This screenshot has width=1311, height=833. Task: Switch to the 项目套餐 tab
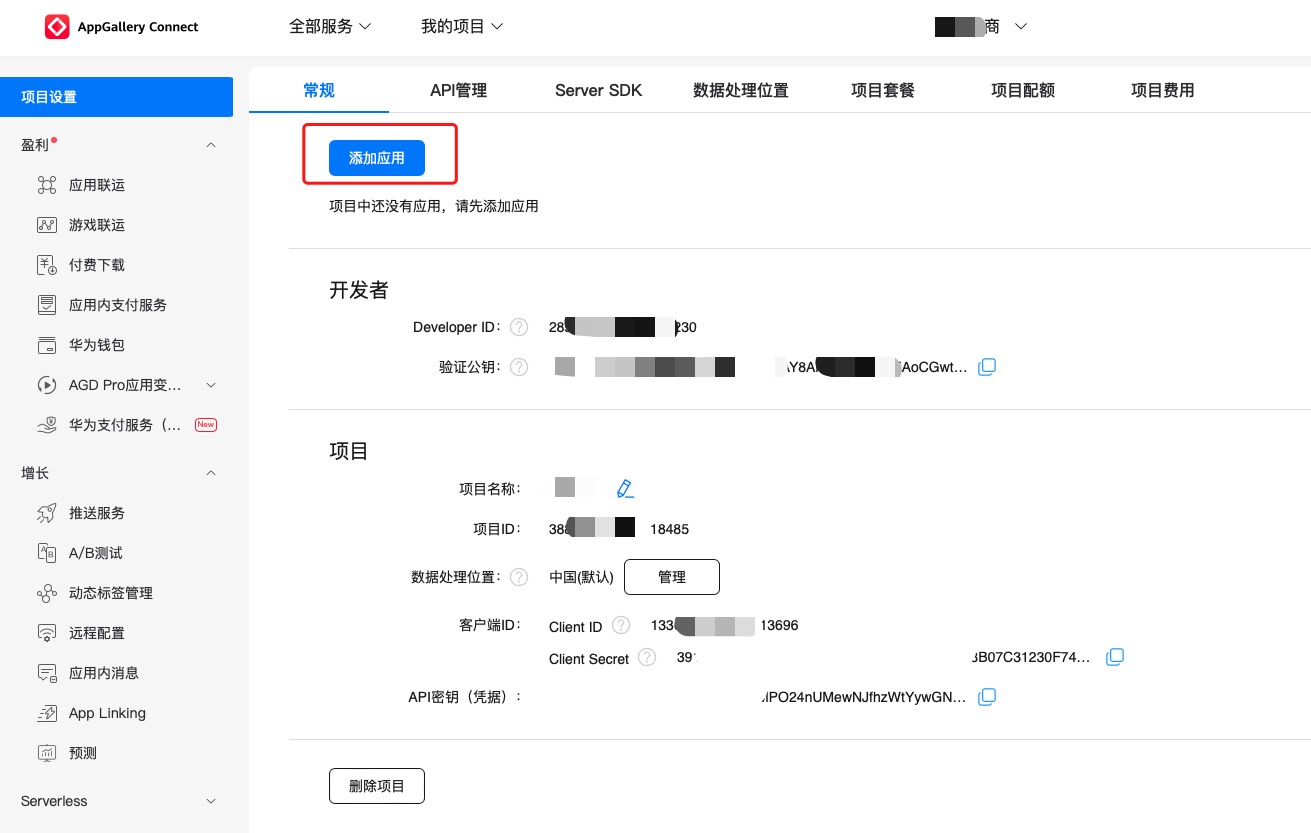pos(883,90)
